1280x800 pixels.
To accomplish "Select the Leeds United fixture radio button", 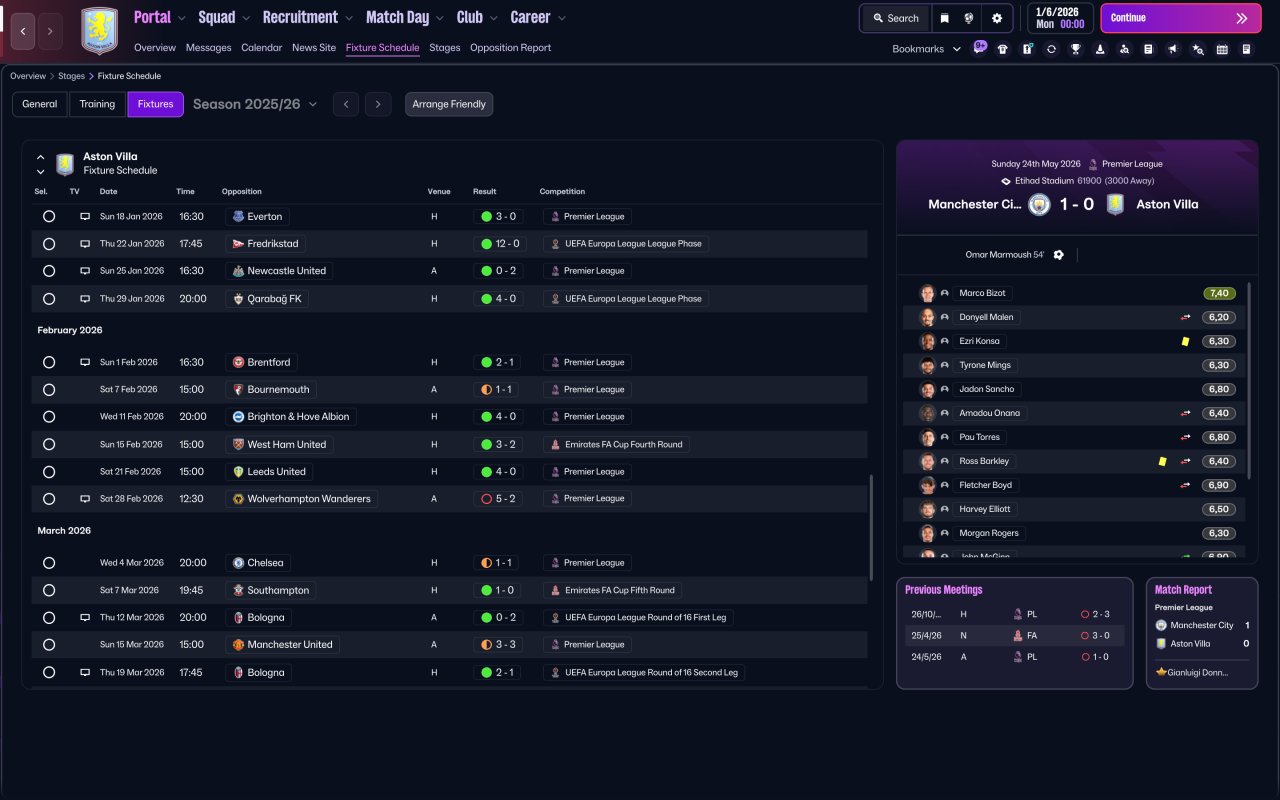I will tap(49, 472).
